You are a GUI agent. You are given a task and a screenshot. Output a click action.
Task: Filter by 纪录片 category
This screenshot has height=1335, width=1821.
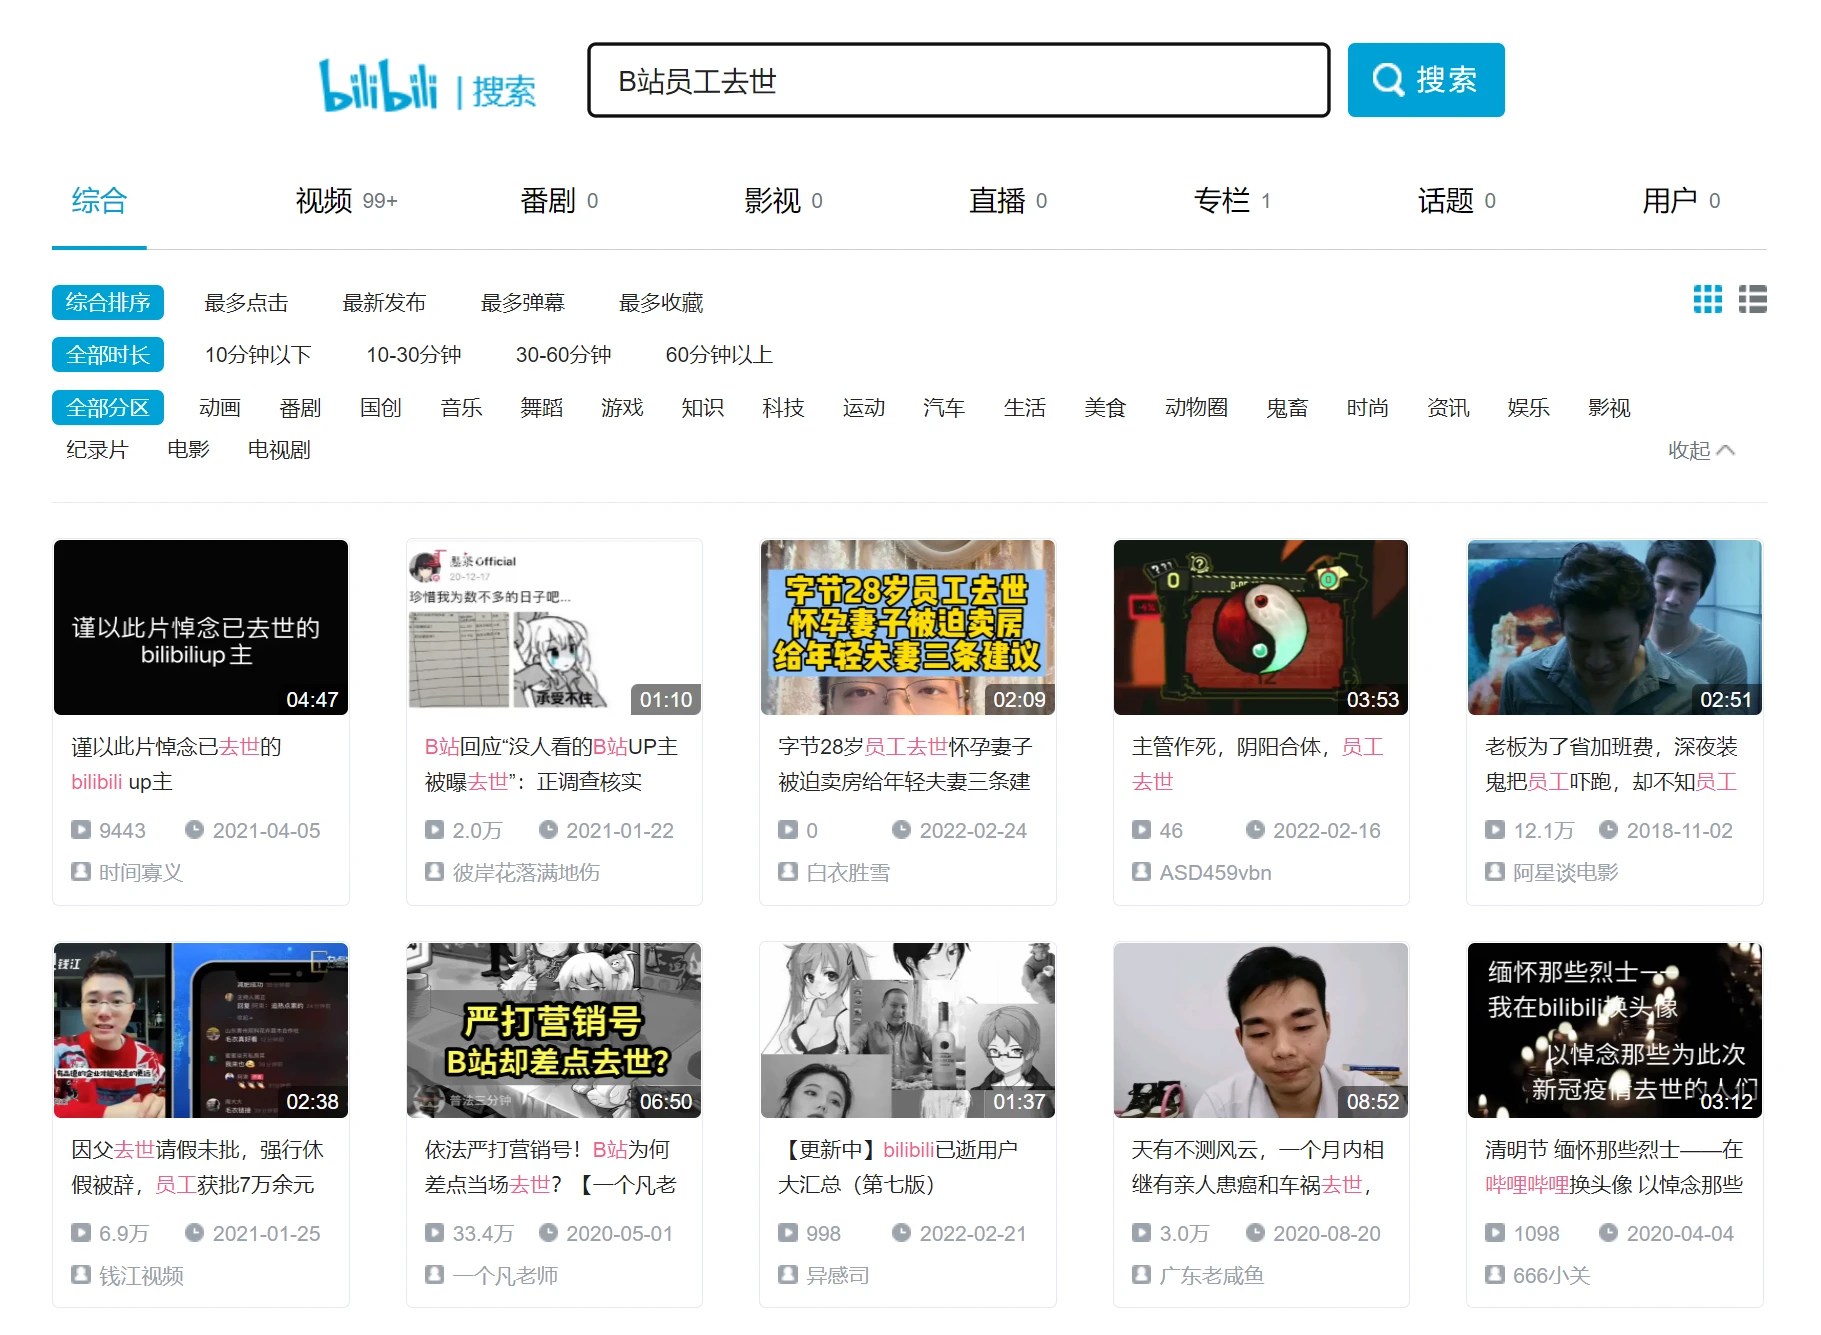tap(97, 450)
